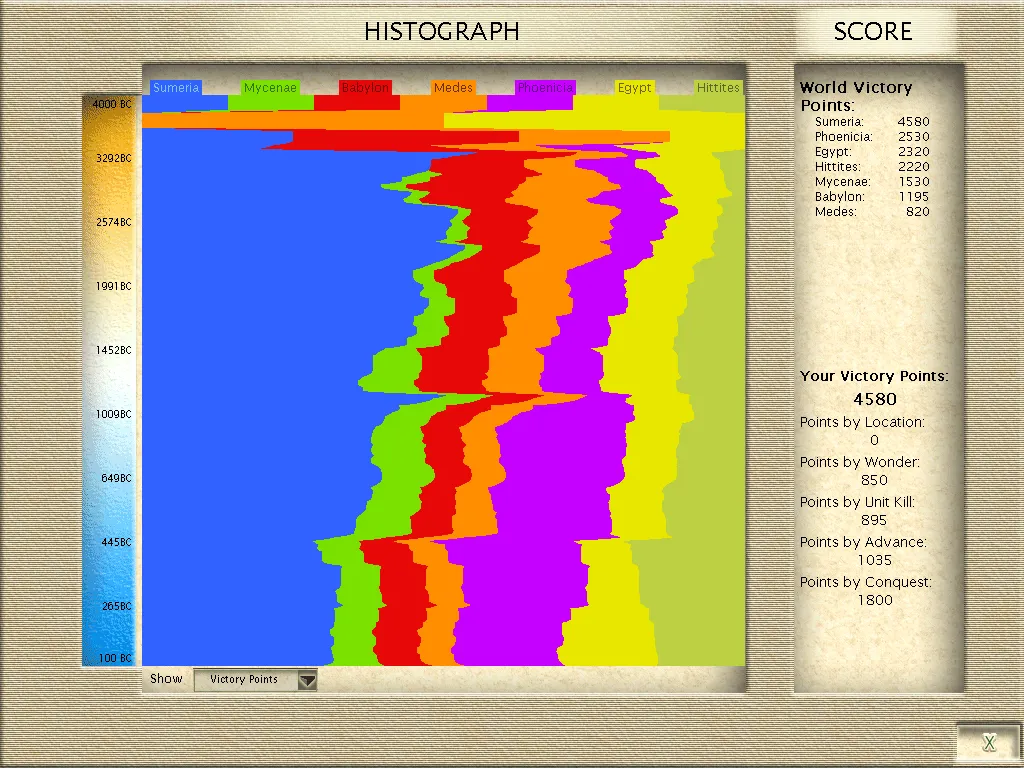1024x768 pixels.
Task: Click the HISTOGRAPH title
Action: click(441, 31)
